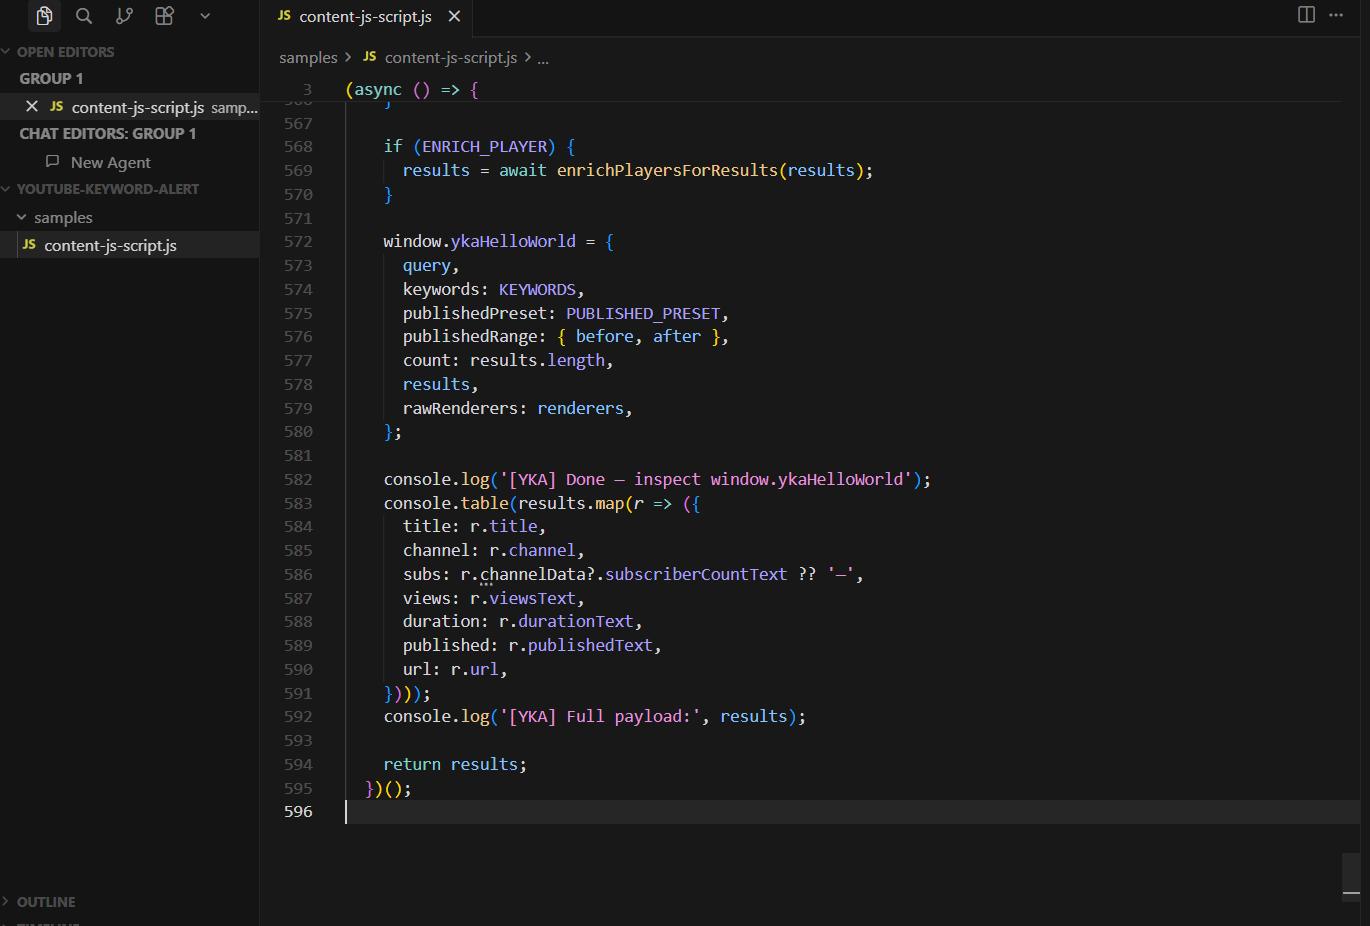
Task: Collapse the Open Editors section
Action: click(x=6, y=52)
